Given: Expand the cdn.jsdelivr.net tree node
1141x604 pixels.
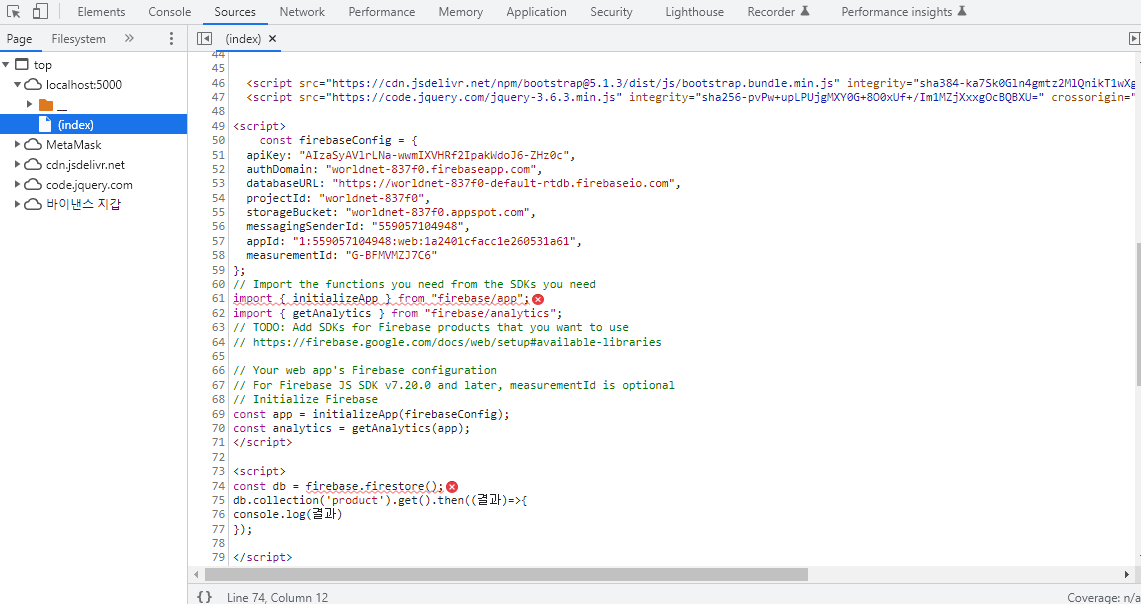Looking at the screenshot, I should point(17,164).
